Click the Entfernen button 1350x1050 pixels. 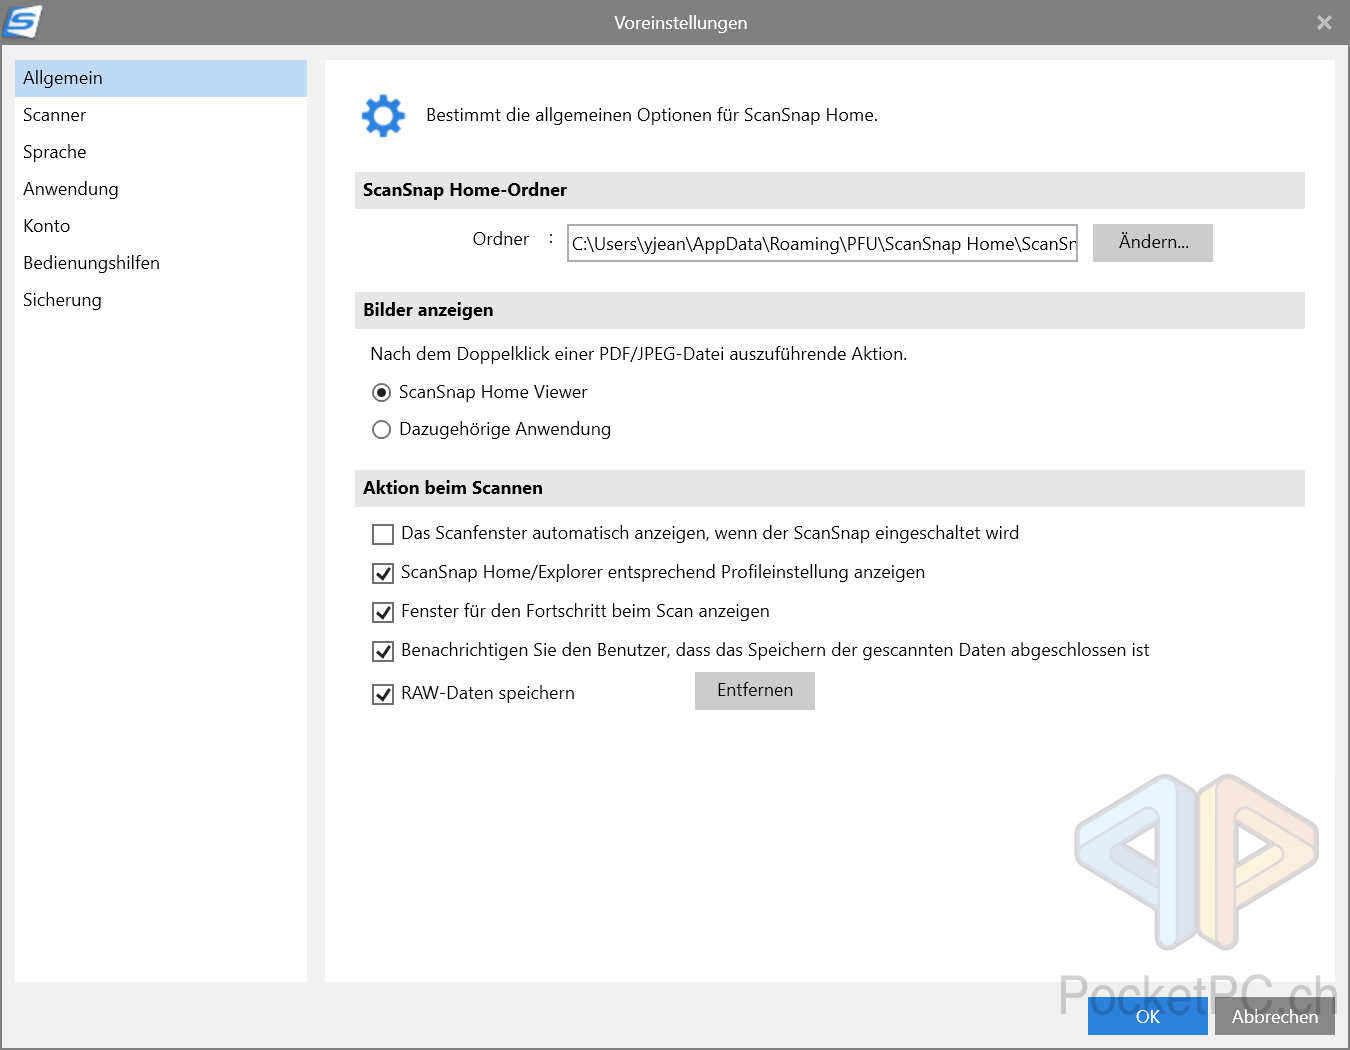tap(755, 691)
